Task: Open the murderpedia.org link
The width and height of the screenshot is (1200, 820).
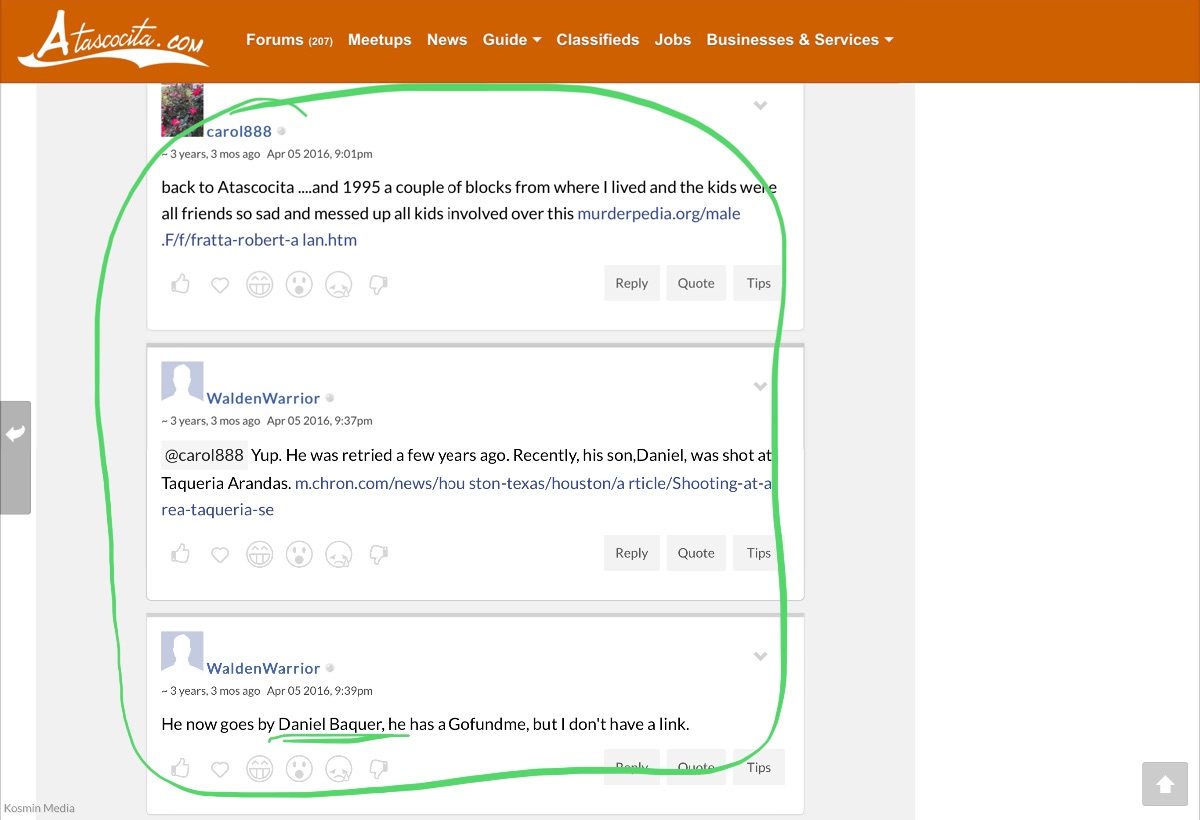Action: coord(658,214)
